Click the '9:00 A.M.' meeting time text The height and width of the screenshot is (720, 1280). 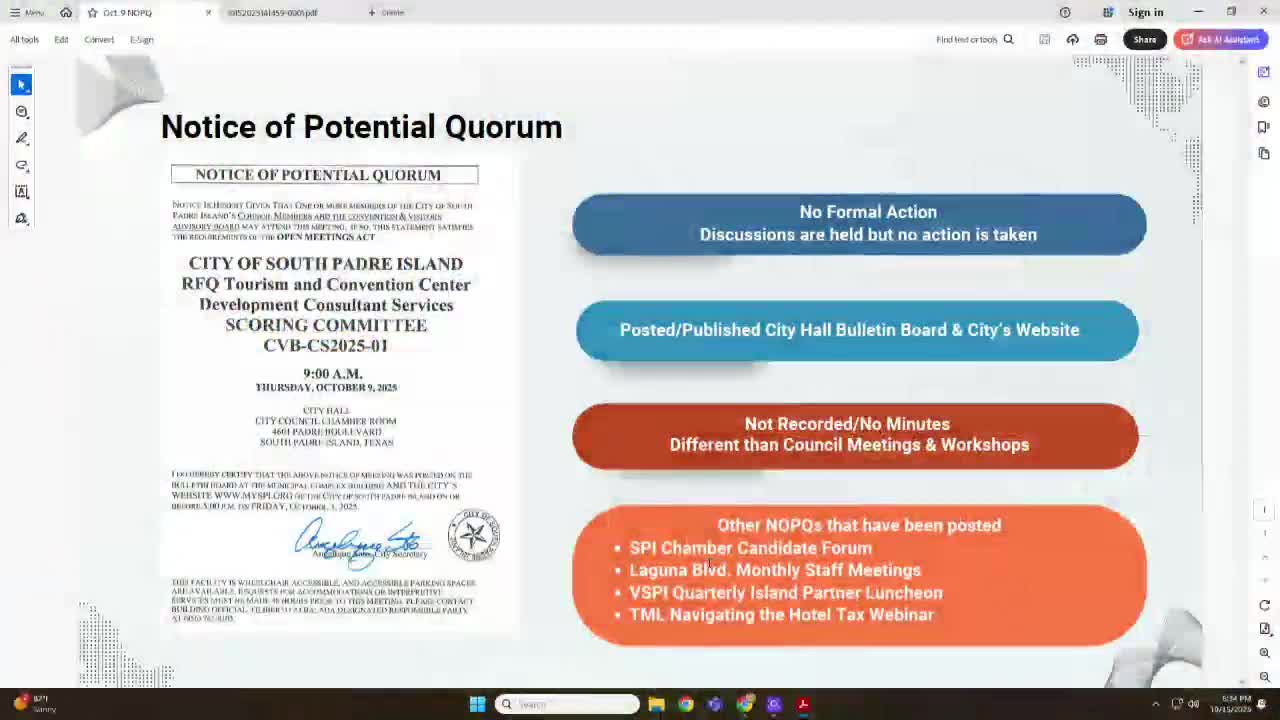pos(333,374)
